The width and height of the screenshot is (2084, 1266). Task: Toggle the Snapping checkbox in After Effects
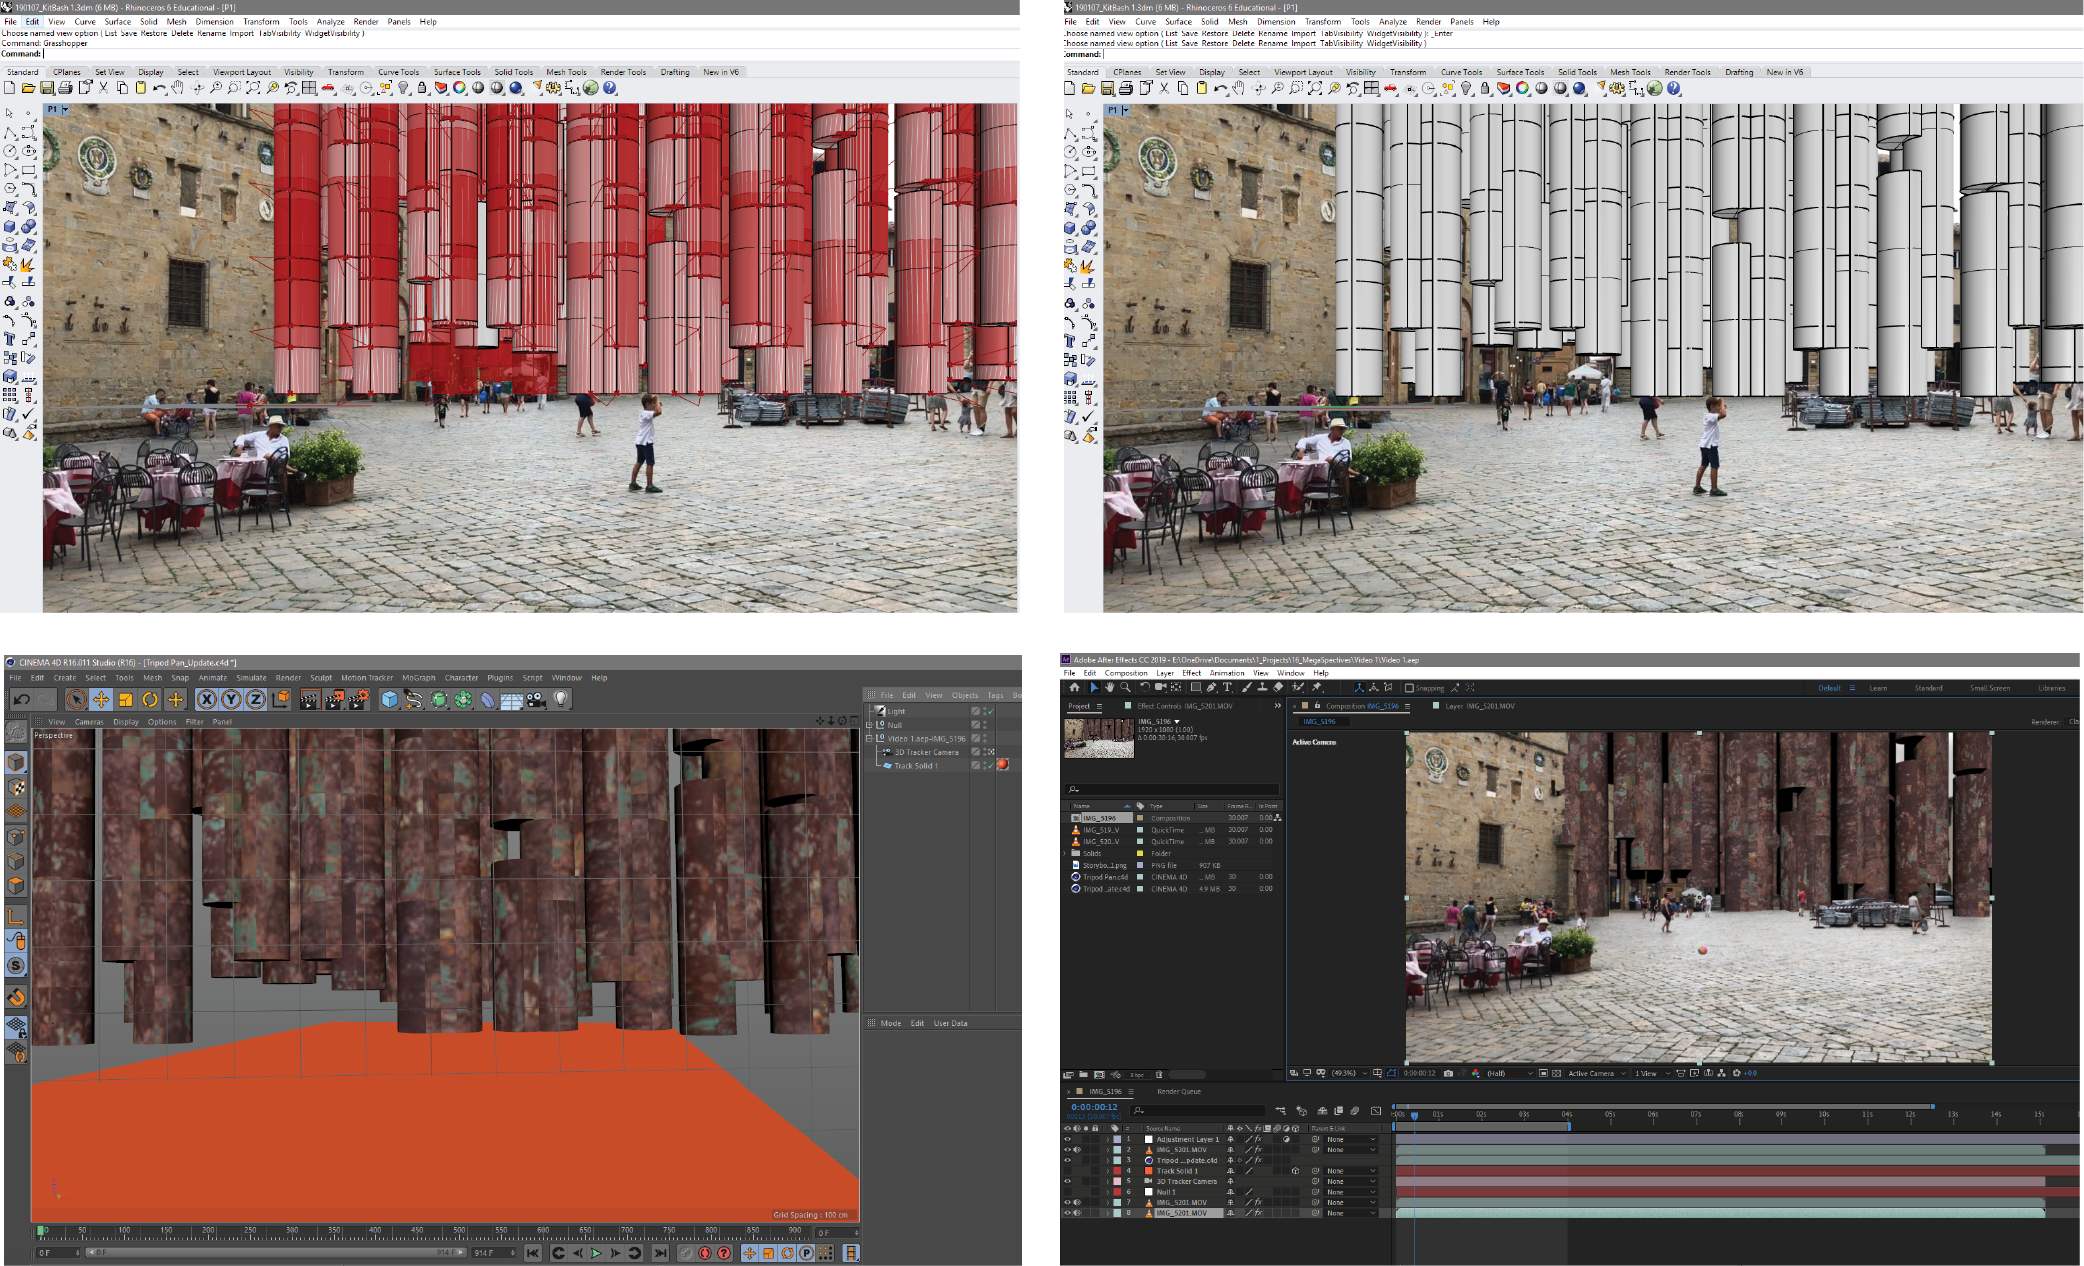point(1409,688)
